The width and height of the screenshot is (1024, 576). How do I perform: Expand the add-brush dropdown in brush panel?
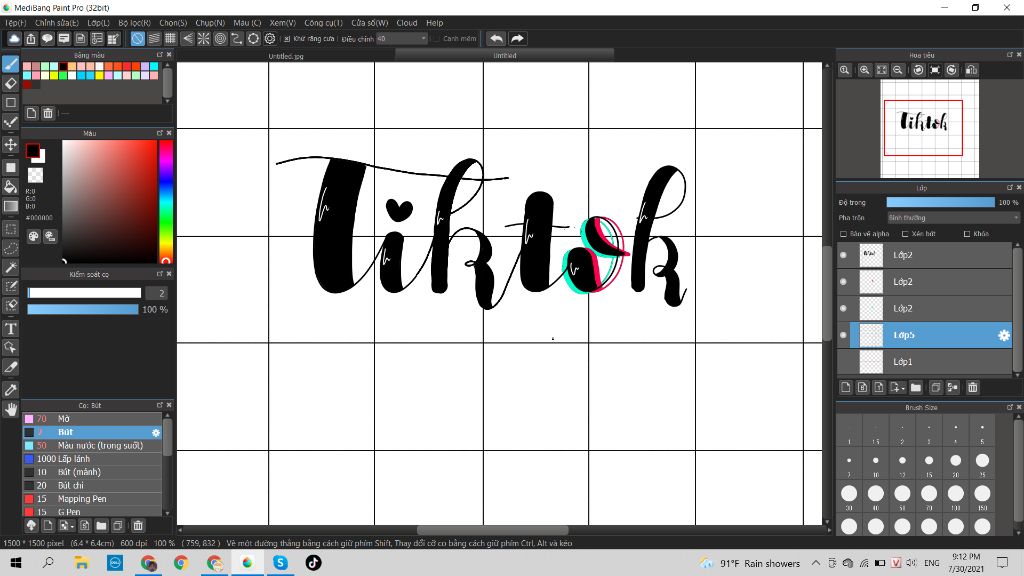(x=72, y=526)
